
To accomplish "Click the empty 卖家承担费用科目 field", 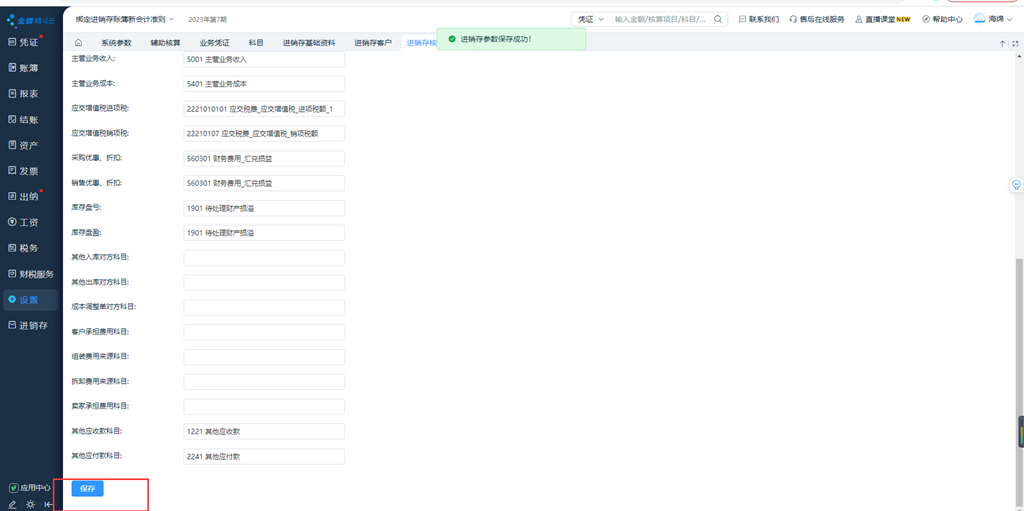I will coord(264,407).
